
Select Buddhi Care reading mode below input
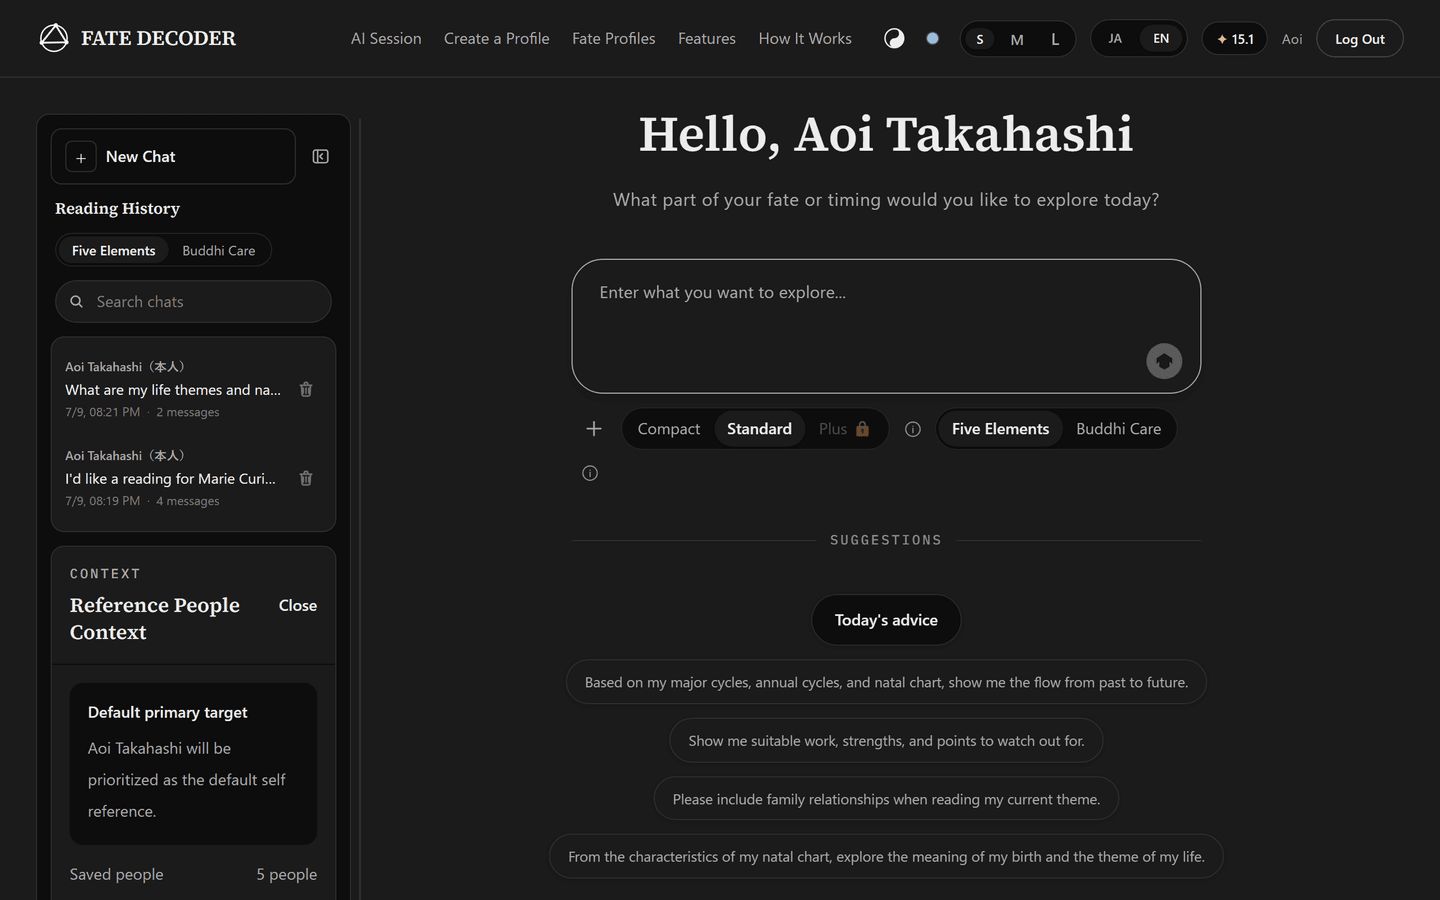click(1118, 429)
